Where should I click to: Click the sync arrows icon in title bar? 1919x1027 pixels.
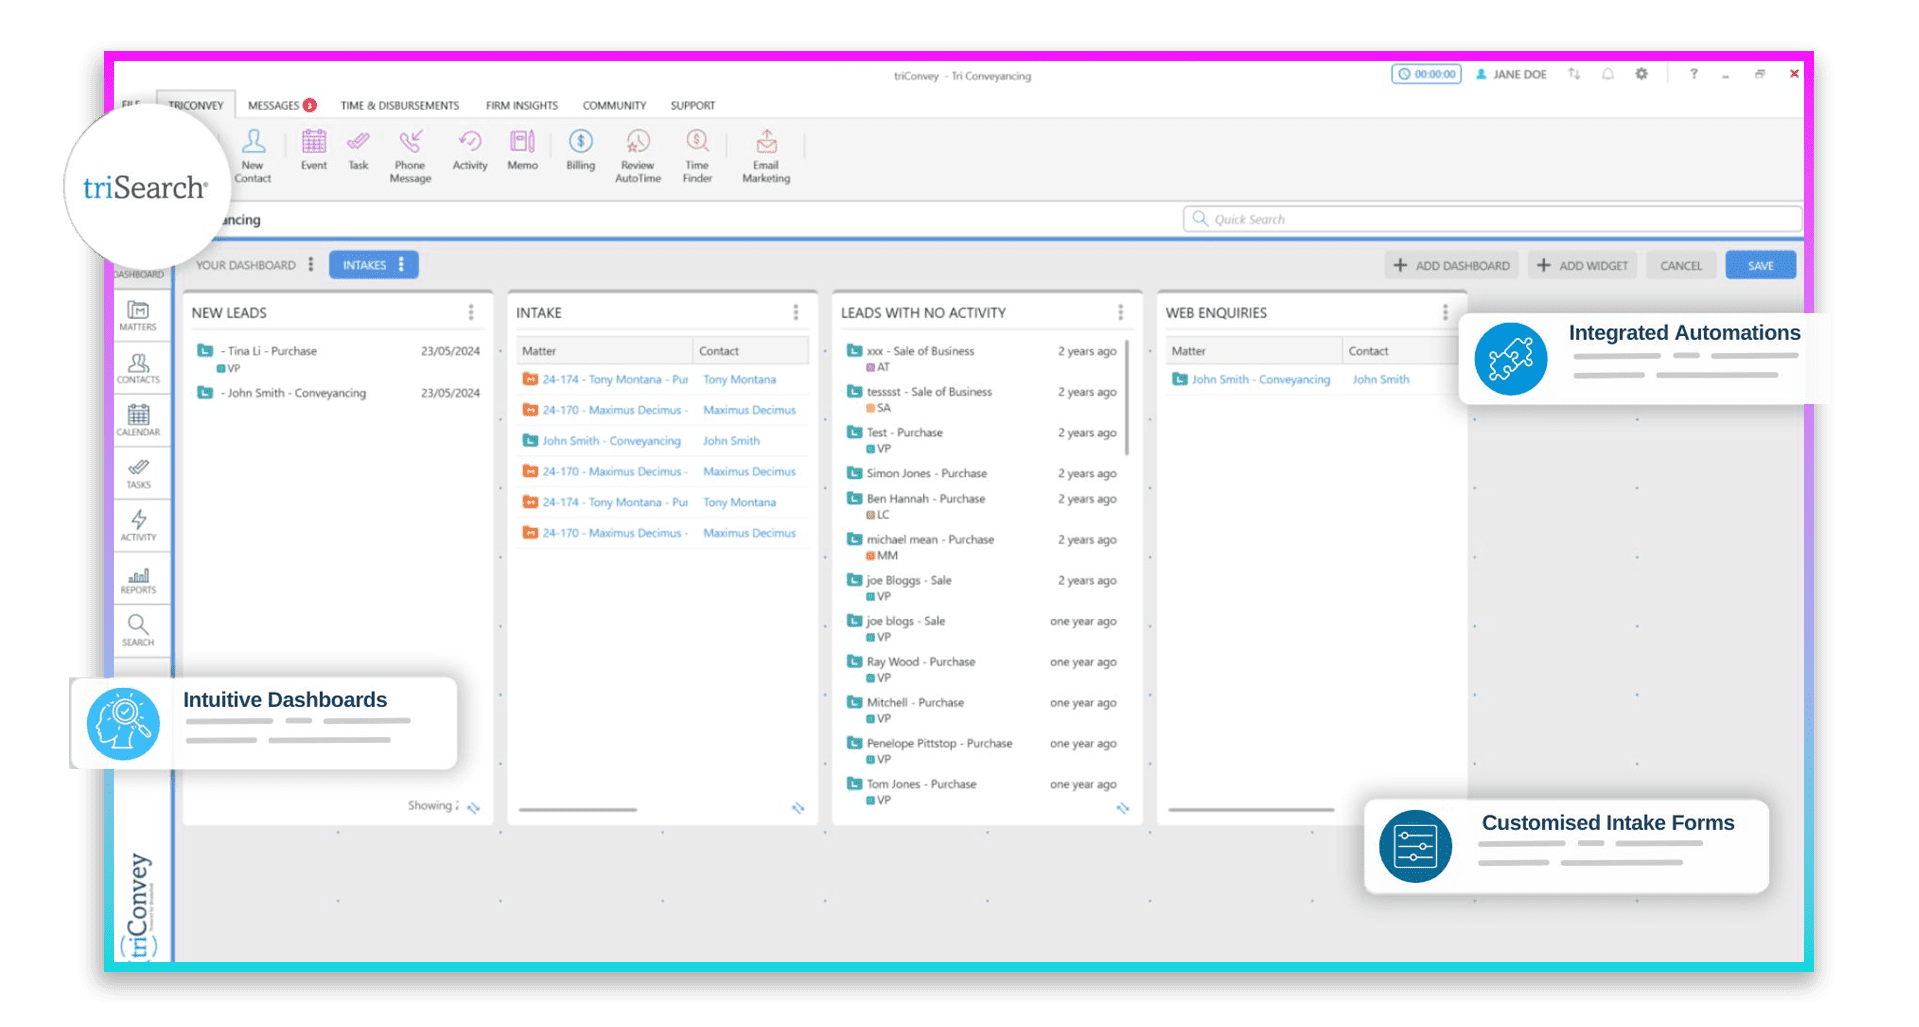(x=1574, y=74)
